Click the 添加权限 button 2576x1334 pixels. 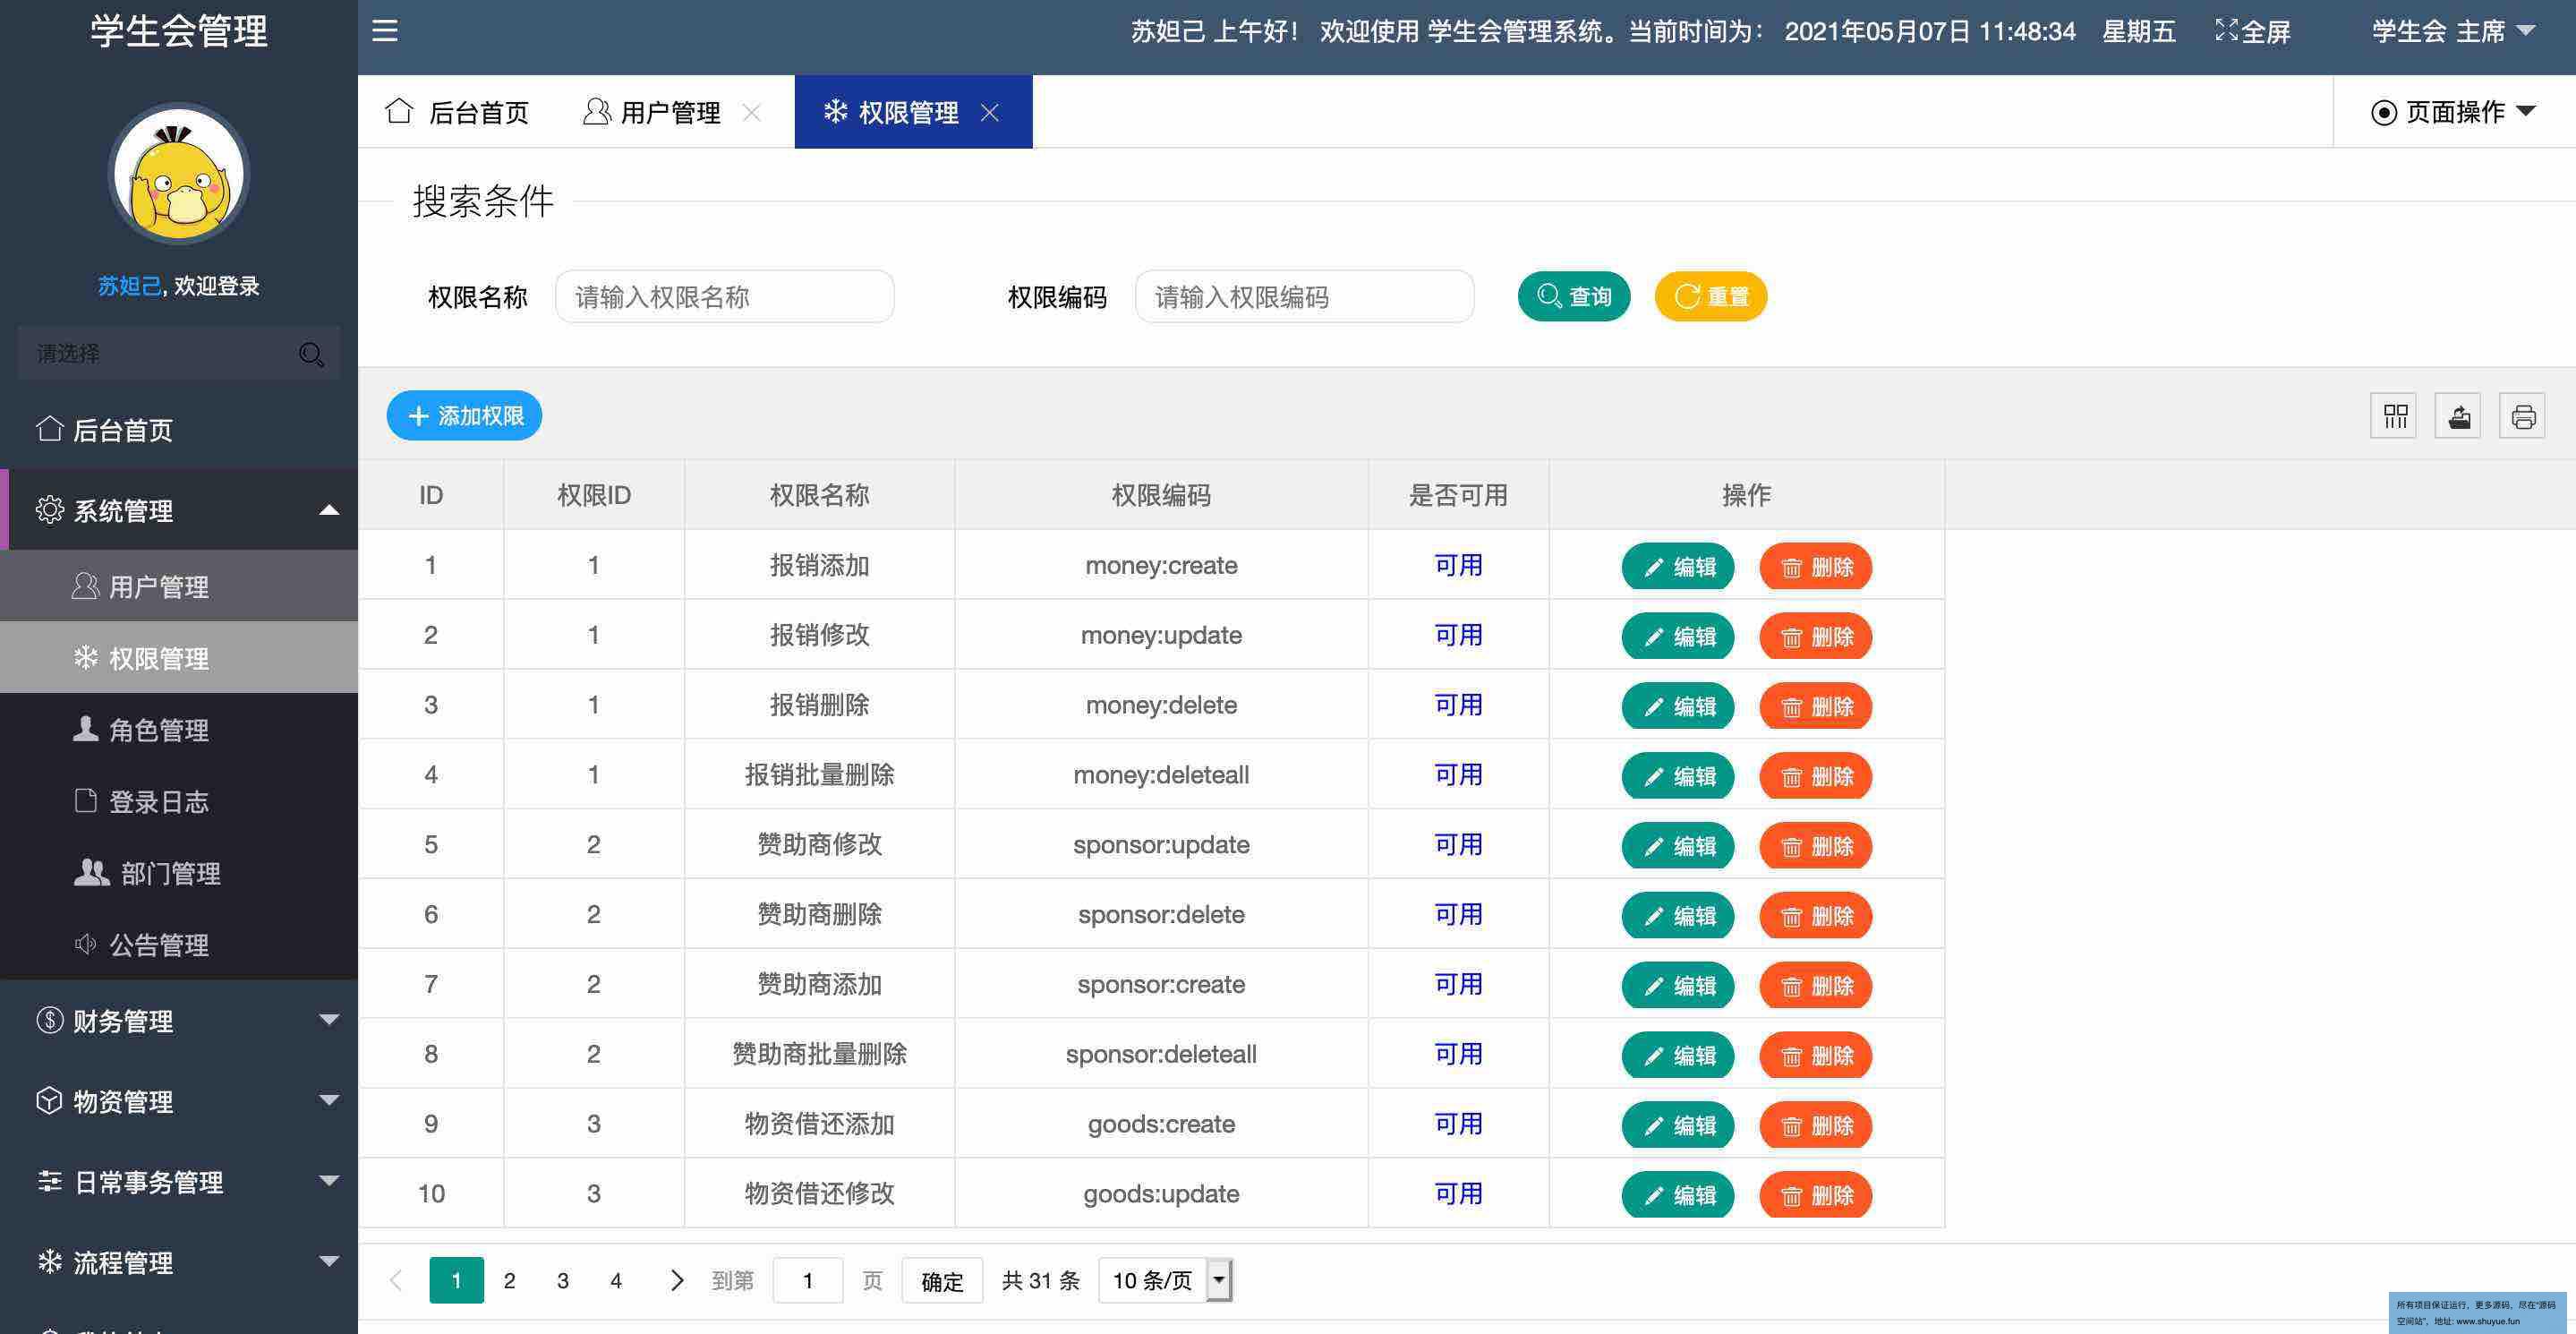(464, 416)
